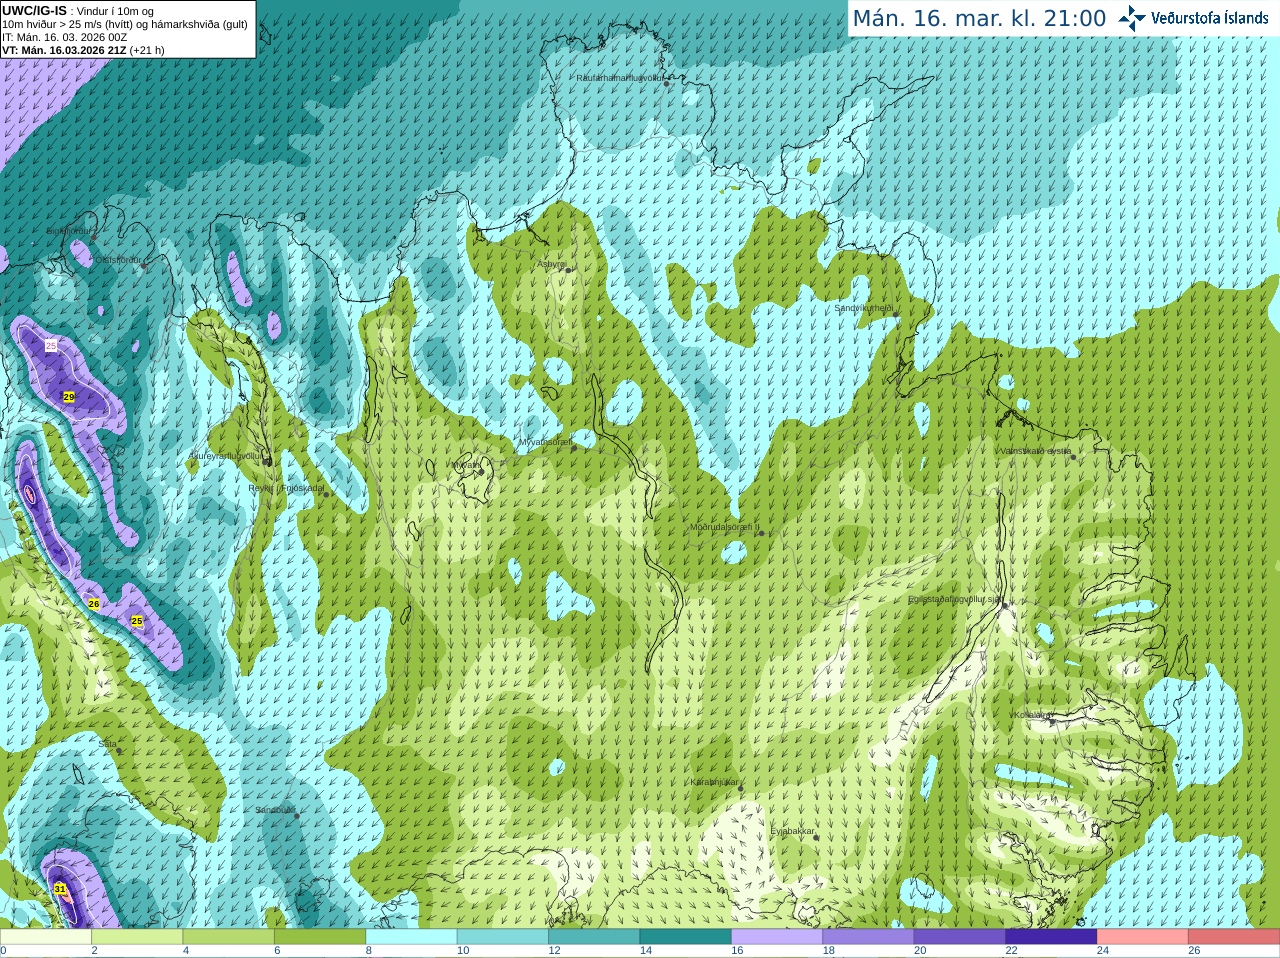Screen dimensions: 1280x958
Task: Click the hámarkshviða (gult) legend description line
Action: point(125,24)
